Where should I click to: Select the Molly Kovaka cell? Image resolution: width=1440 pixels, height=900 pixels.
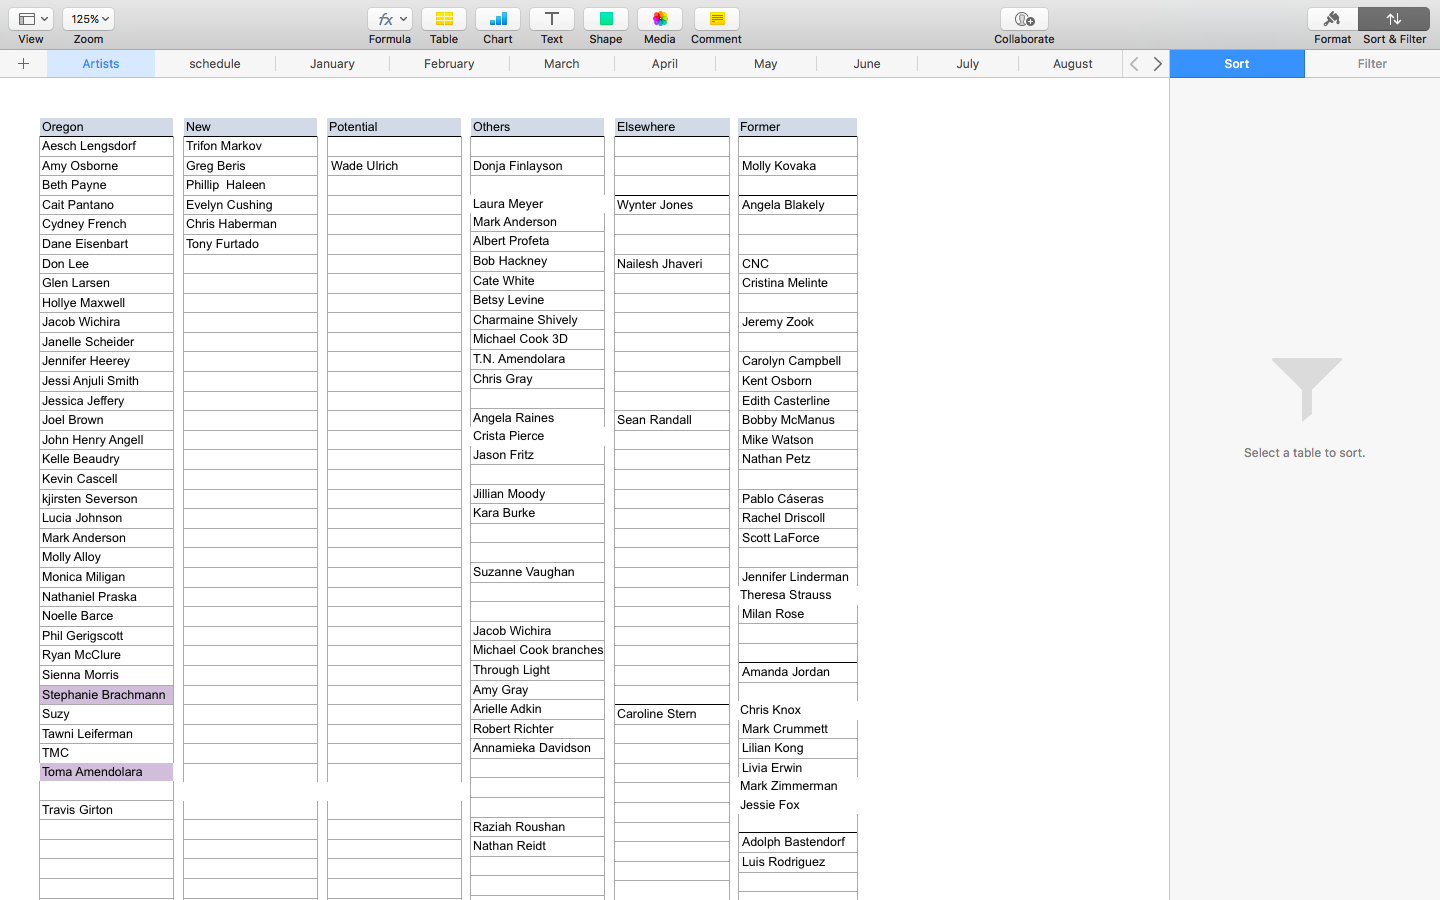(x=798, y=166)
